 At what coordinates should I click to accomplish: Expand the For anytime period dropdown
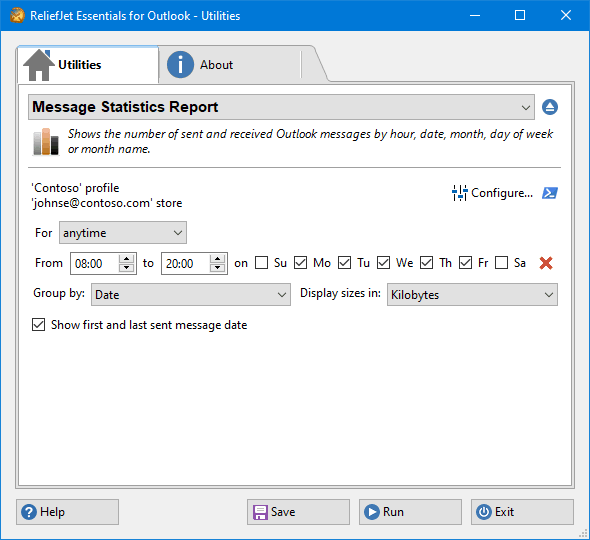point(123,233)
